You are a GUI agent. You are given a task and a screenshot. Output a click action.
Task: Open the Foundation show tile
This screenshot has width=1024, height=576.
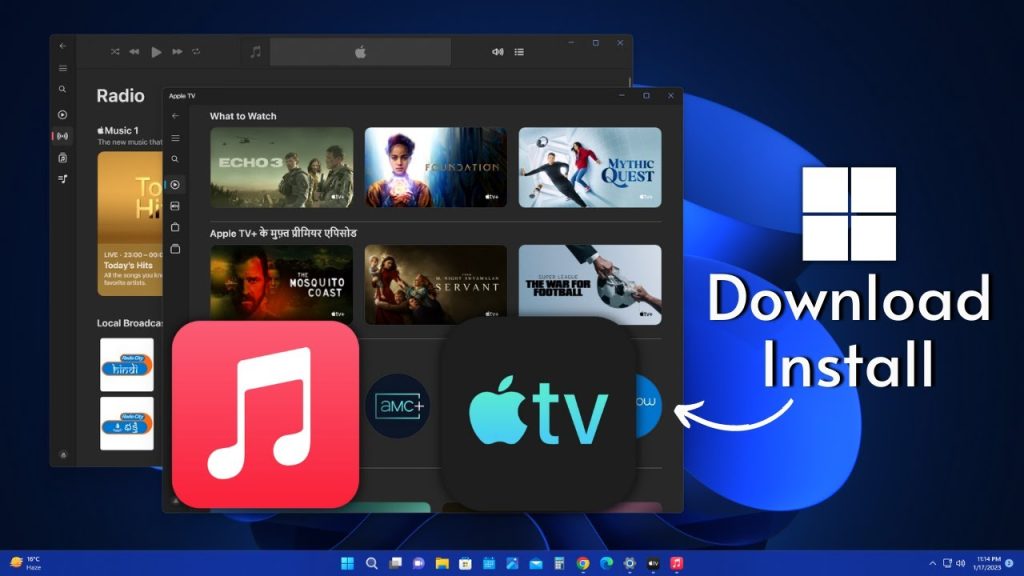pos(436,167)
